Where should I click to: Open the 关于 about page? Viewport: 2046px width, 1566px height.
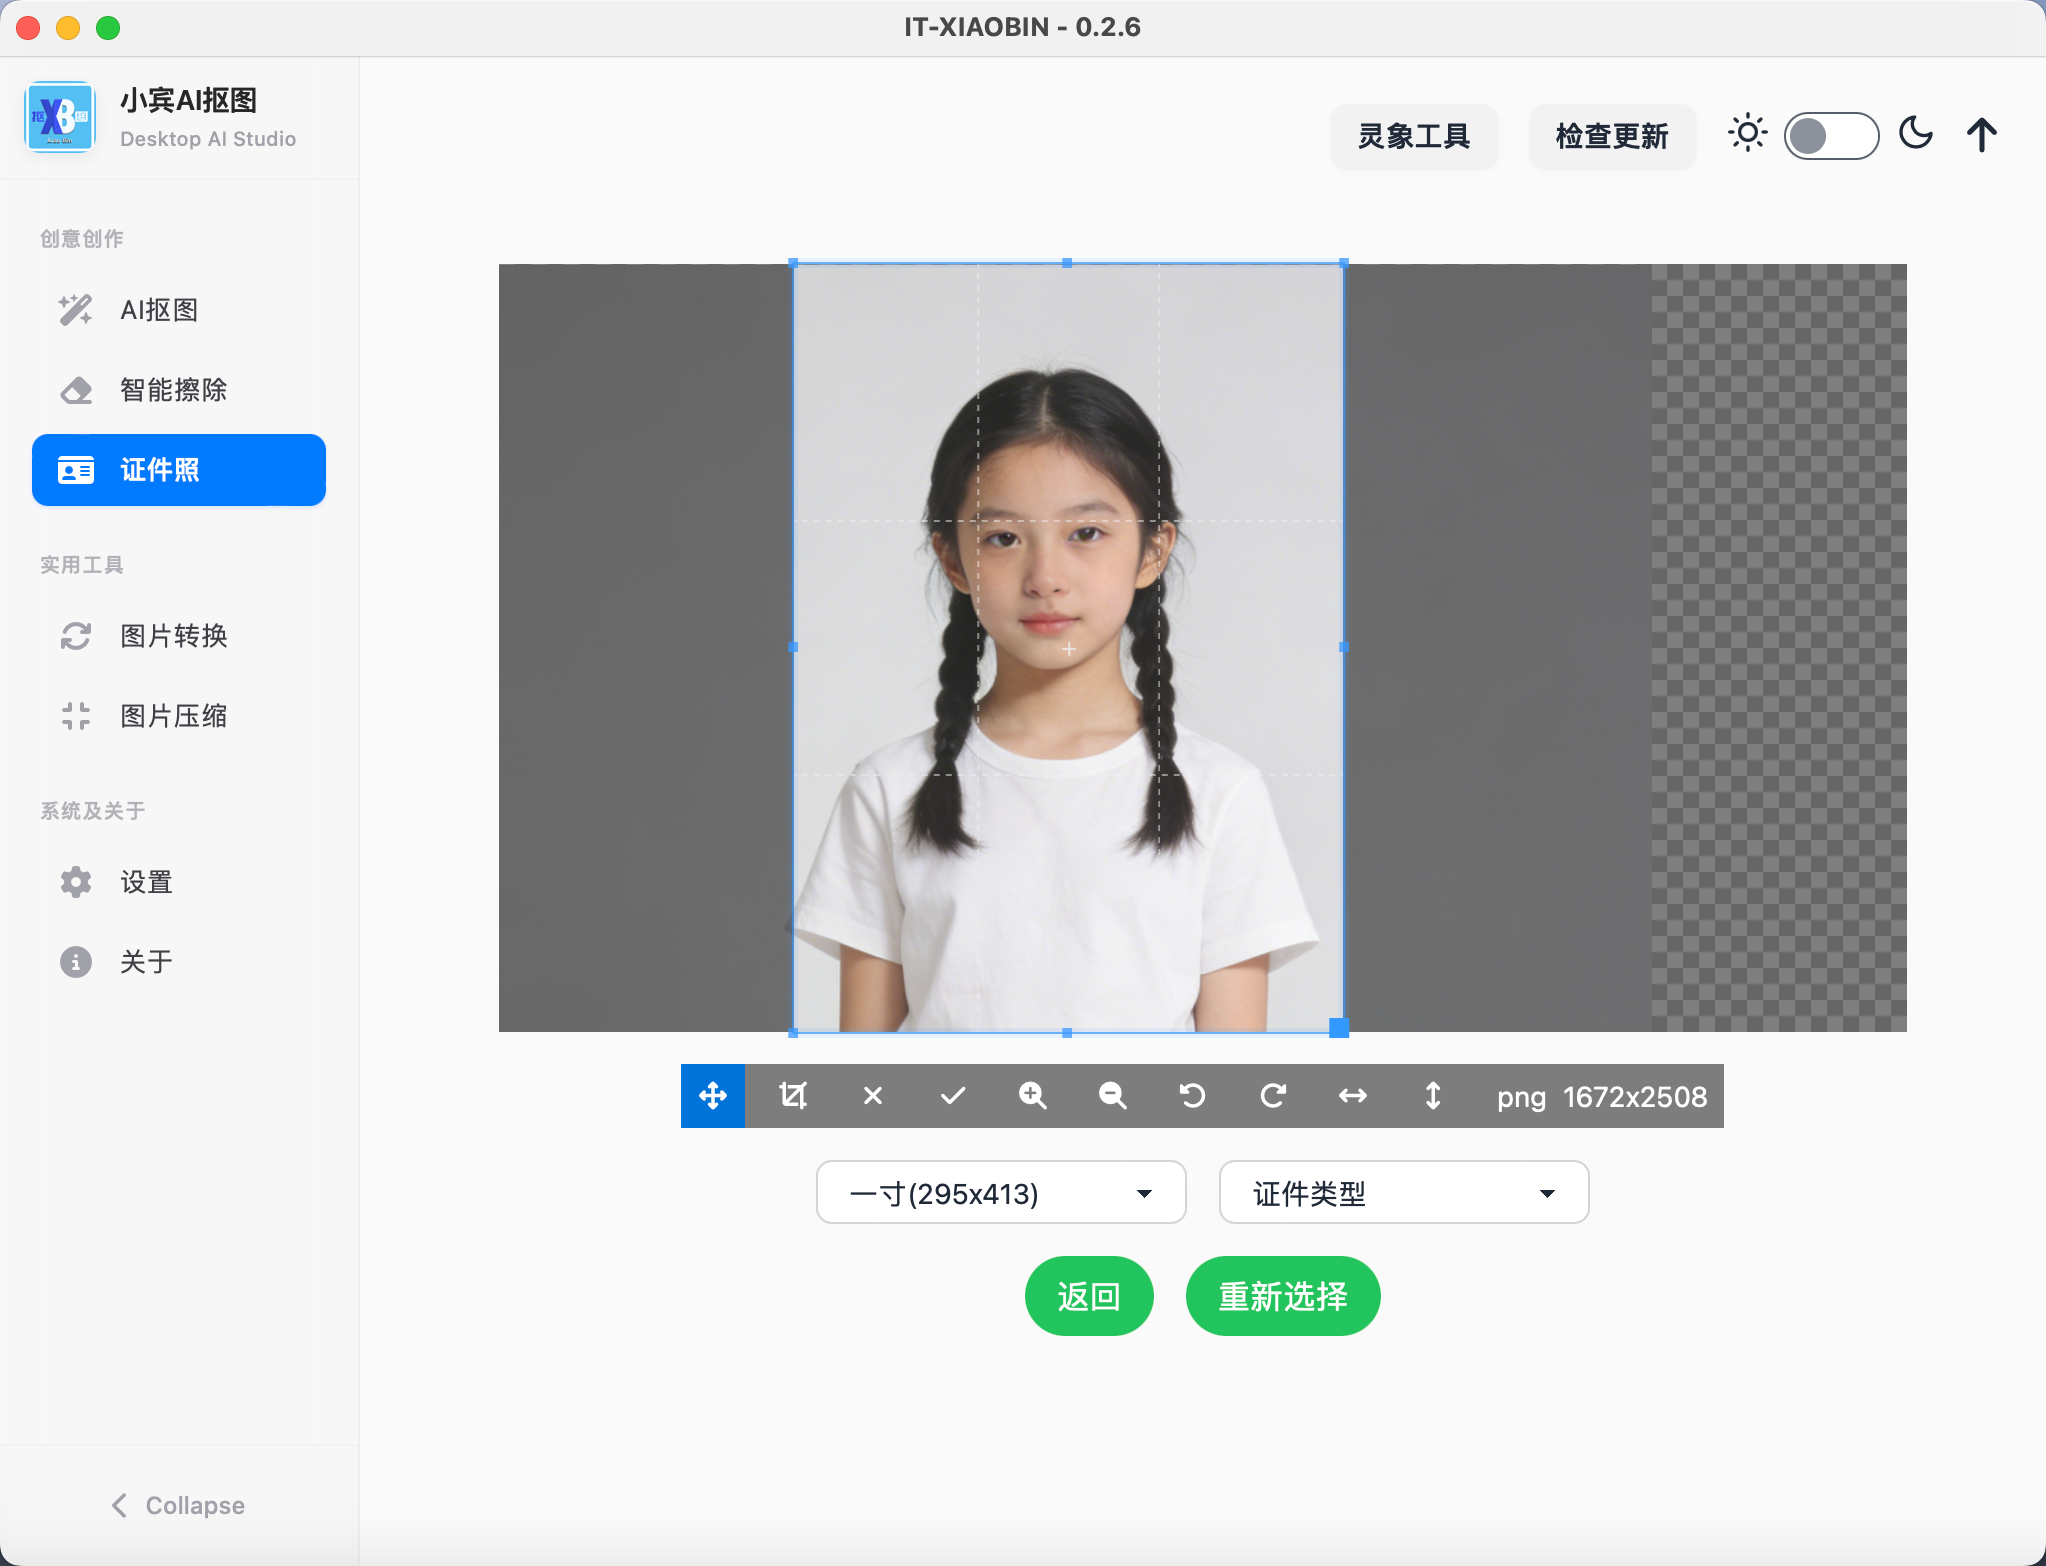click(179, 962)
